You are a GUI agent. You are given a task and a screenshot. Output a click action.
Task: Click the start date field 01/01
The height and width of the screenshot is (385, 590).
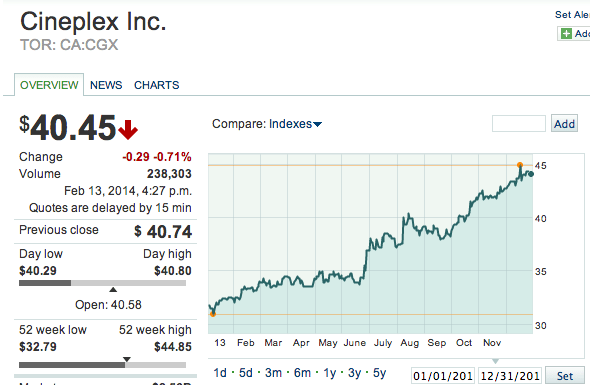443,376
